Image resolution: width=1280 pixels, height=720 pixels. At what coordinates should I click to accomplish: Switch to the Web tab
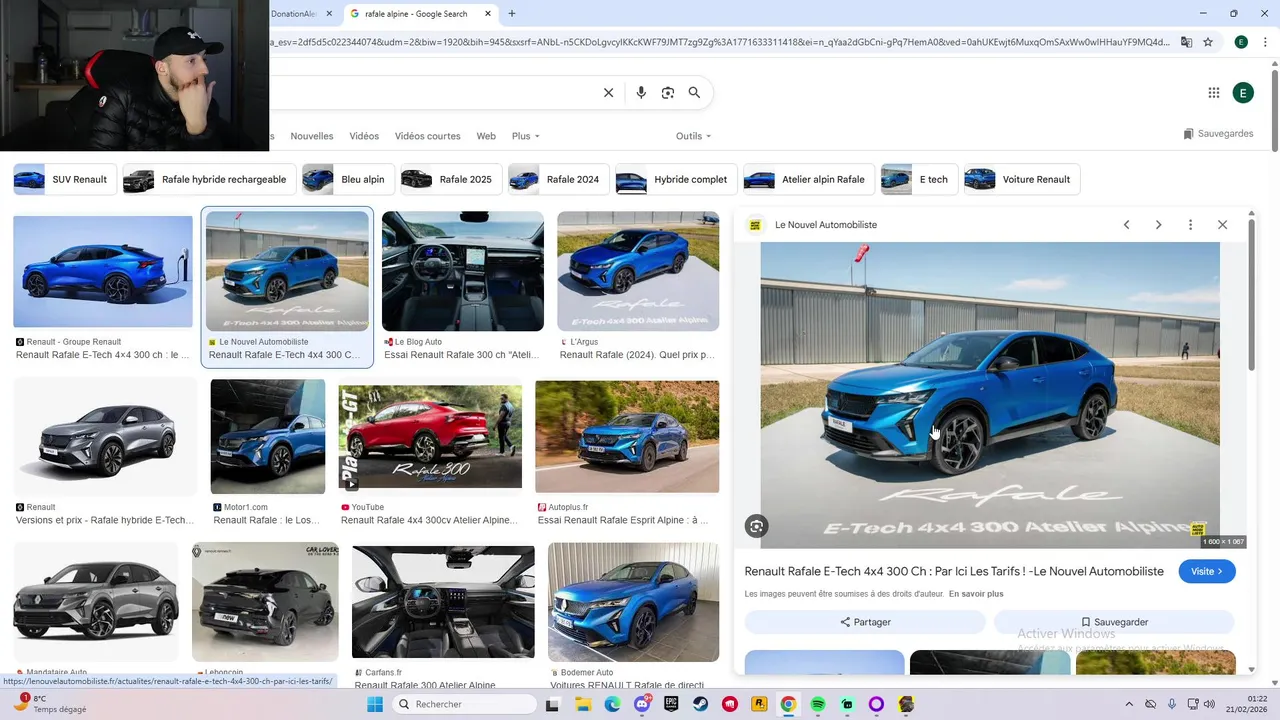point(486,136)
